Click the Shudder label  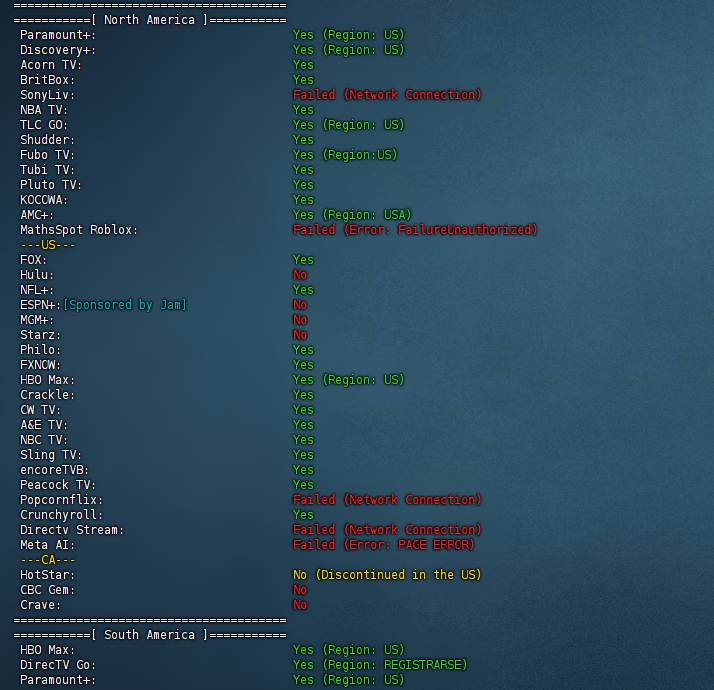pyautogui.click(x=47, y=140)
